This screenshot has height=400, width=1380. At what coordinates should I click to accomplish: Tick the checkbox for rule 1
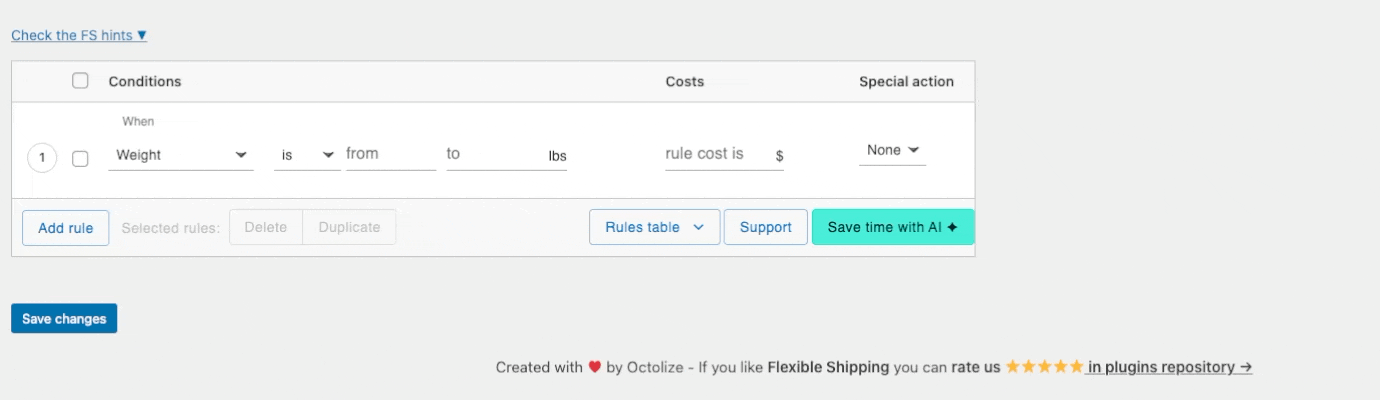pos(81,158)
